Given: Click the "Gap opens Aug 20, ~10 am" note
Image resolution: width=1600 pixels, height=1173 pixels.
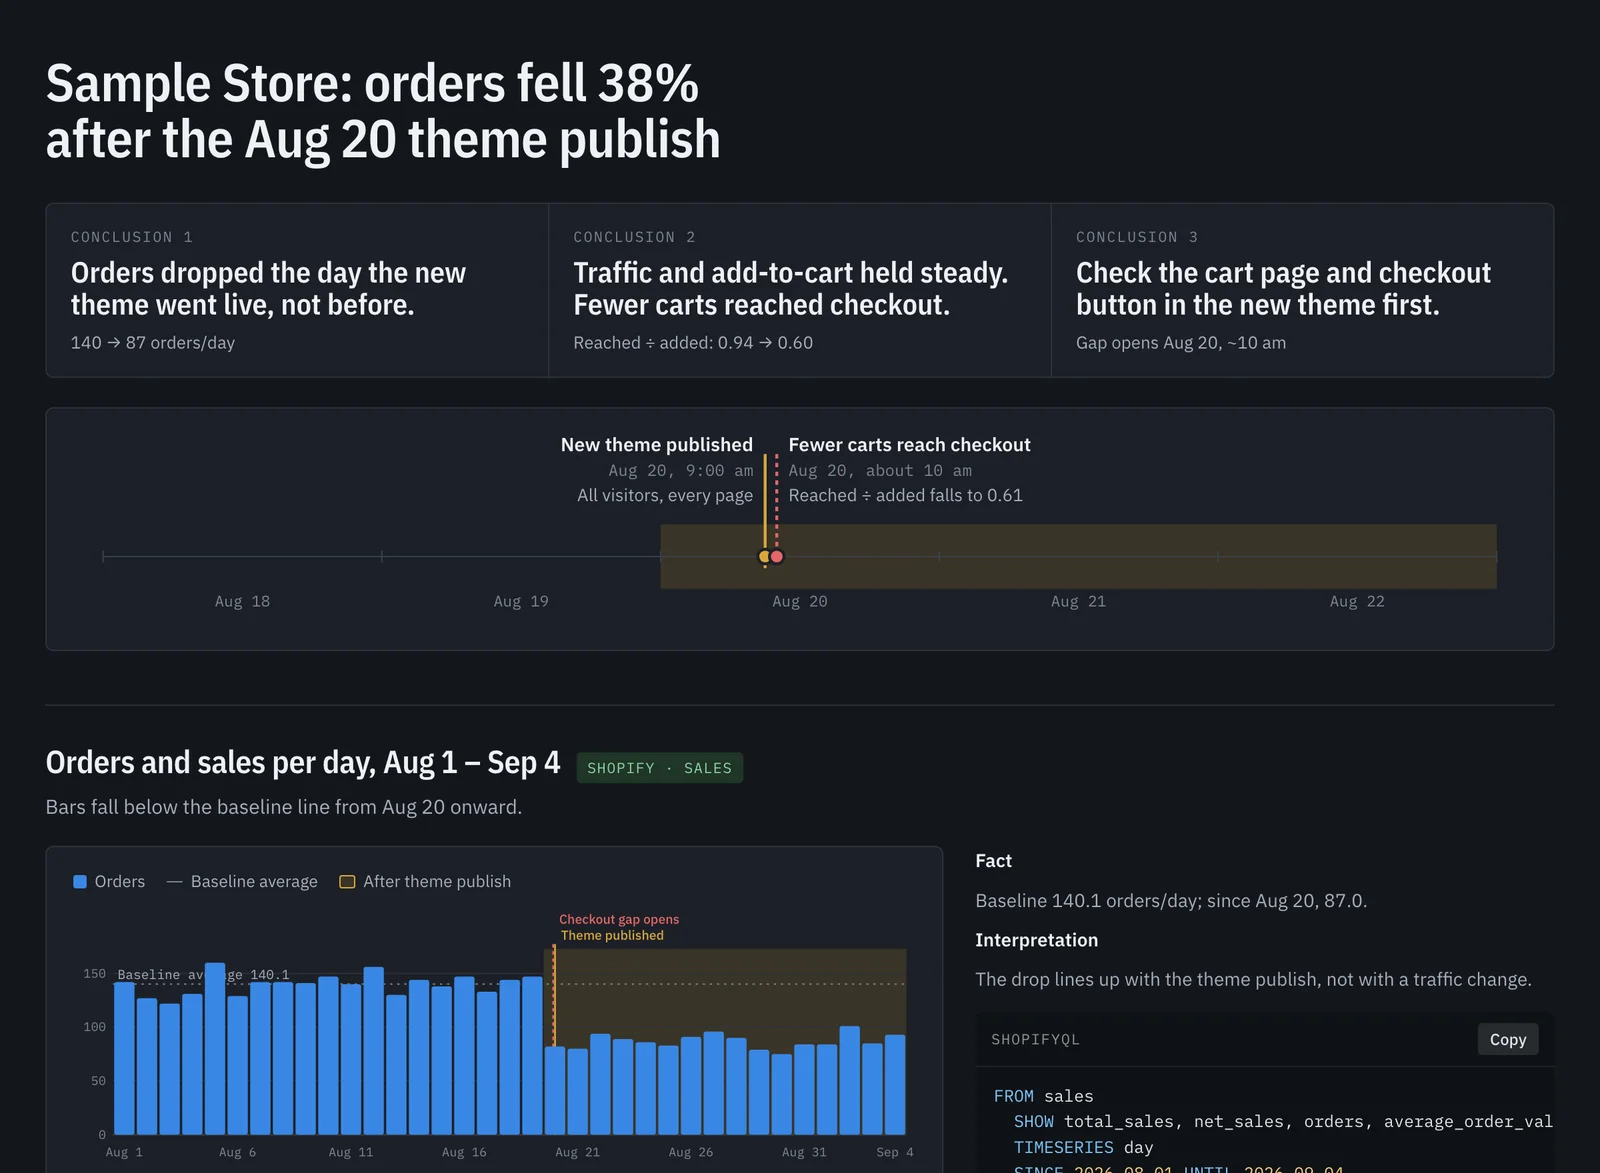Looking at the screenshot, I should [1181, 343].
